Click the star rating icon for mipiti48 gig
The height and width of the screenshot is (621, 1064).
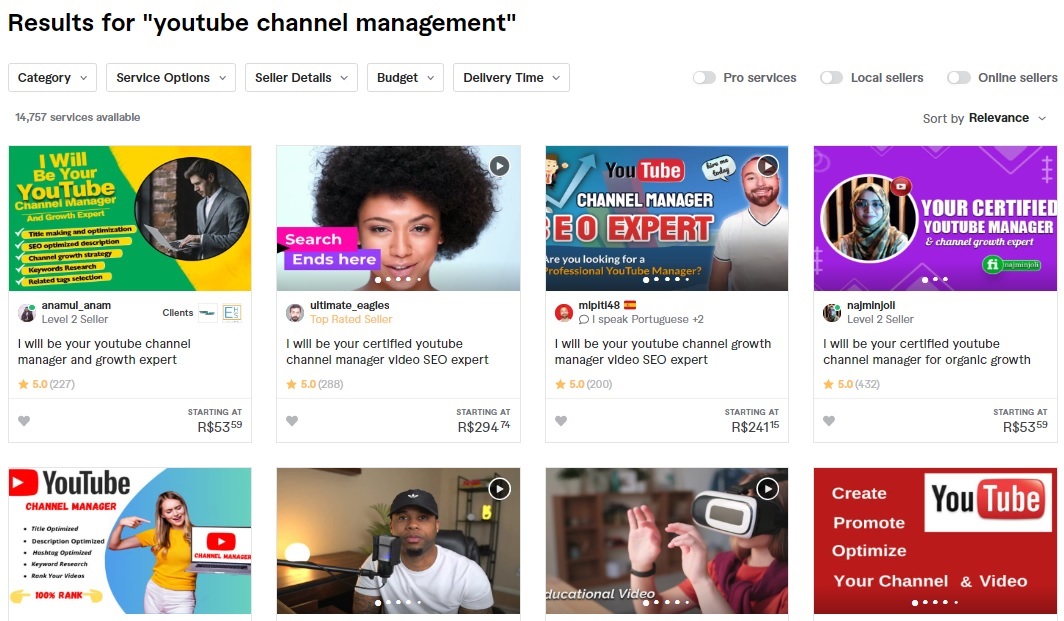pos(560,384)
